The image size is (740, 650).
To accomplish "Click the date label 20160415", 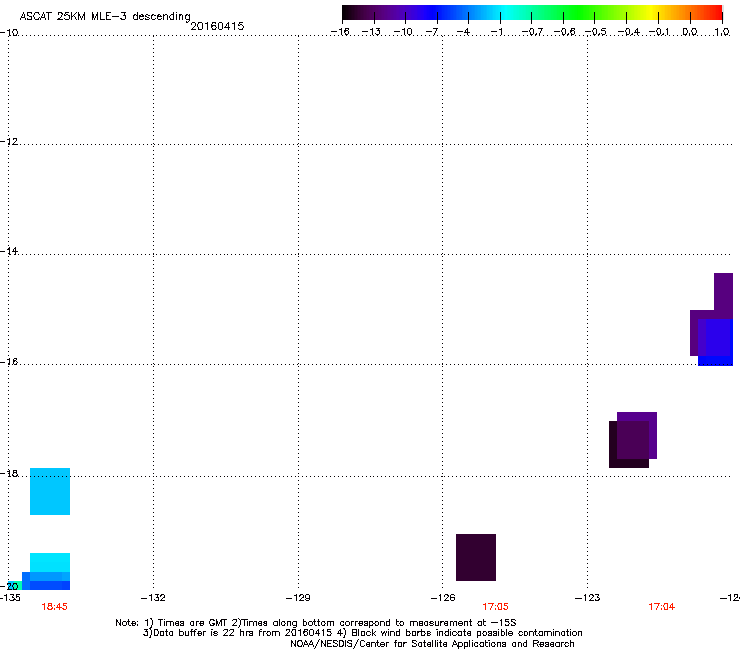I will click(x=217, y=26).
